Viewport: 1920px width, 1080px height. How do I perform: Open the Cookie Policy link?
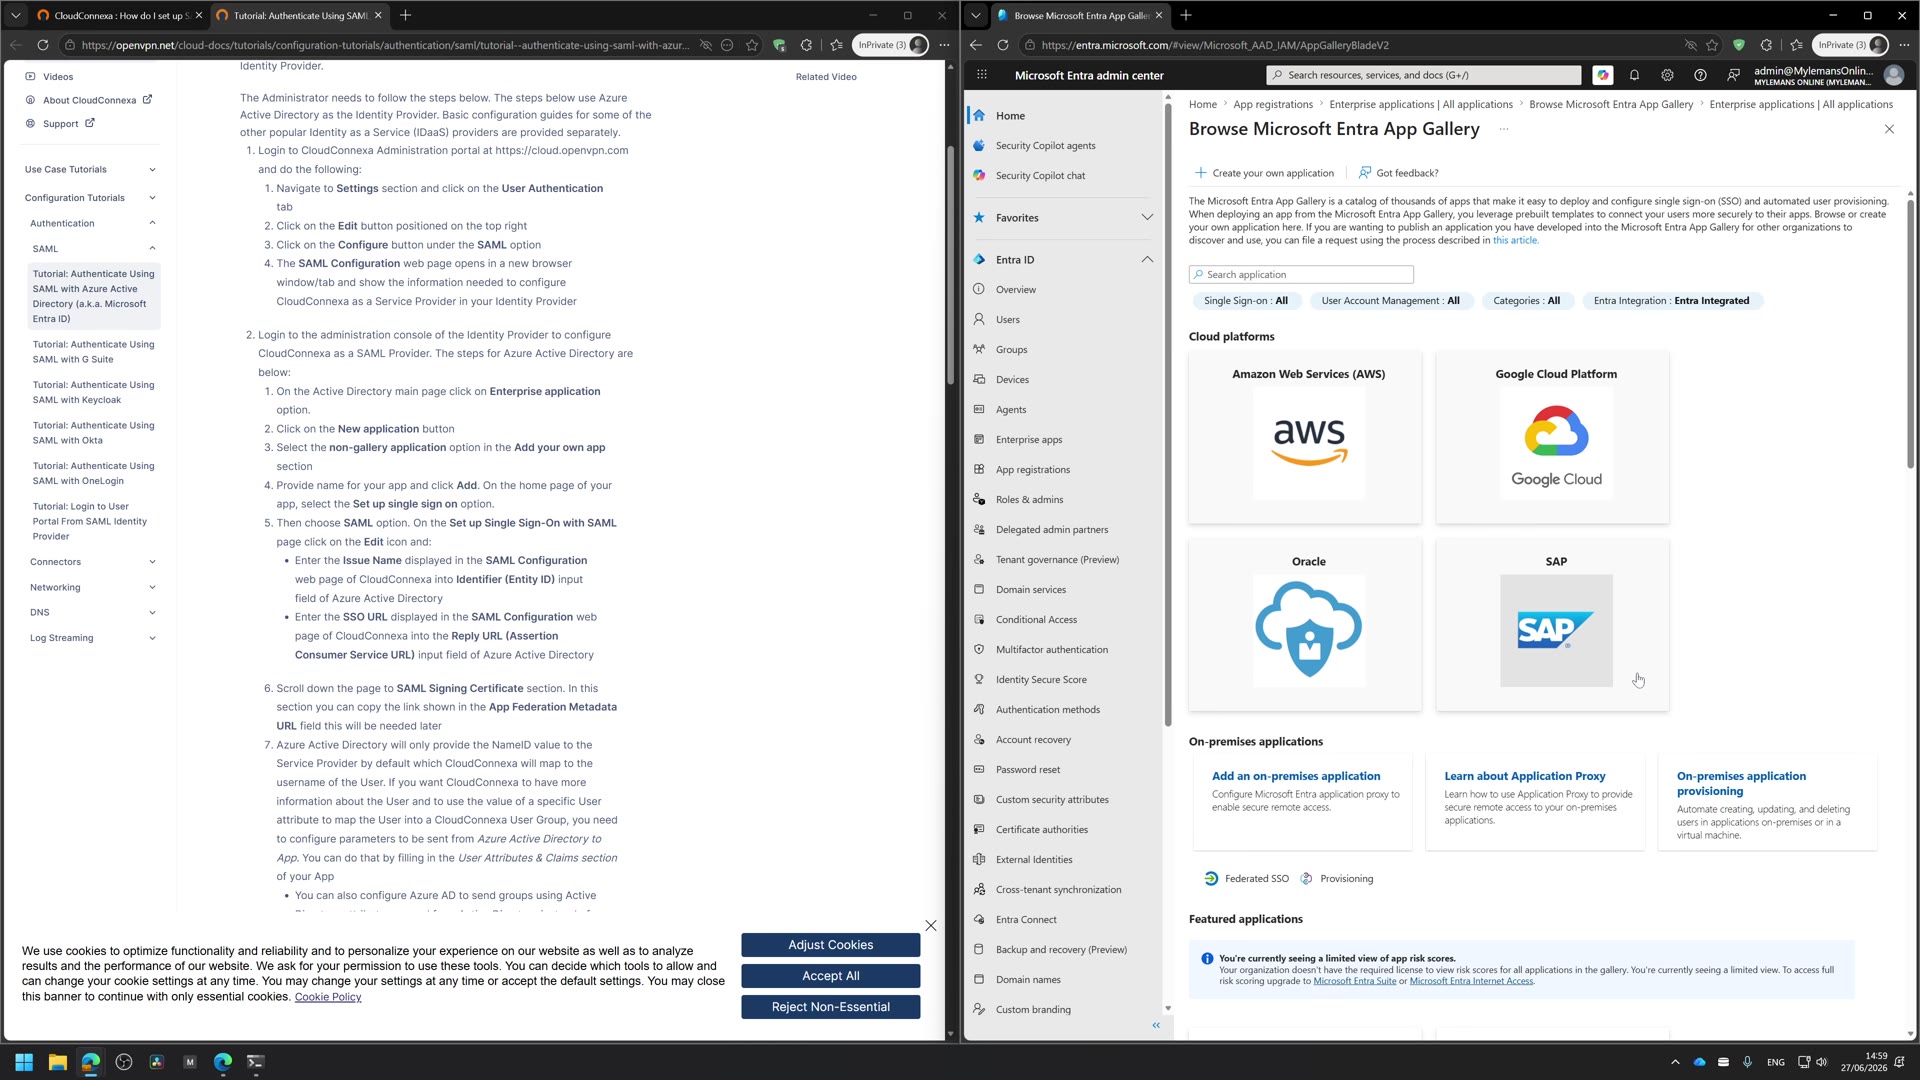coord(328,997)
